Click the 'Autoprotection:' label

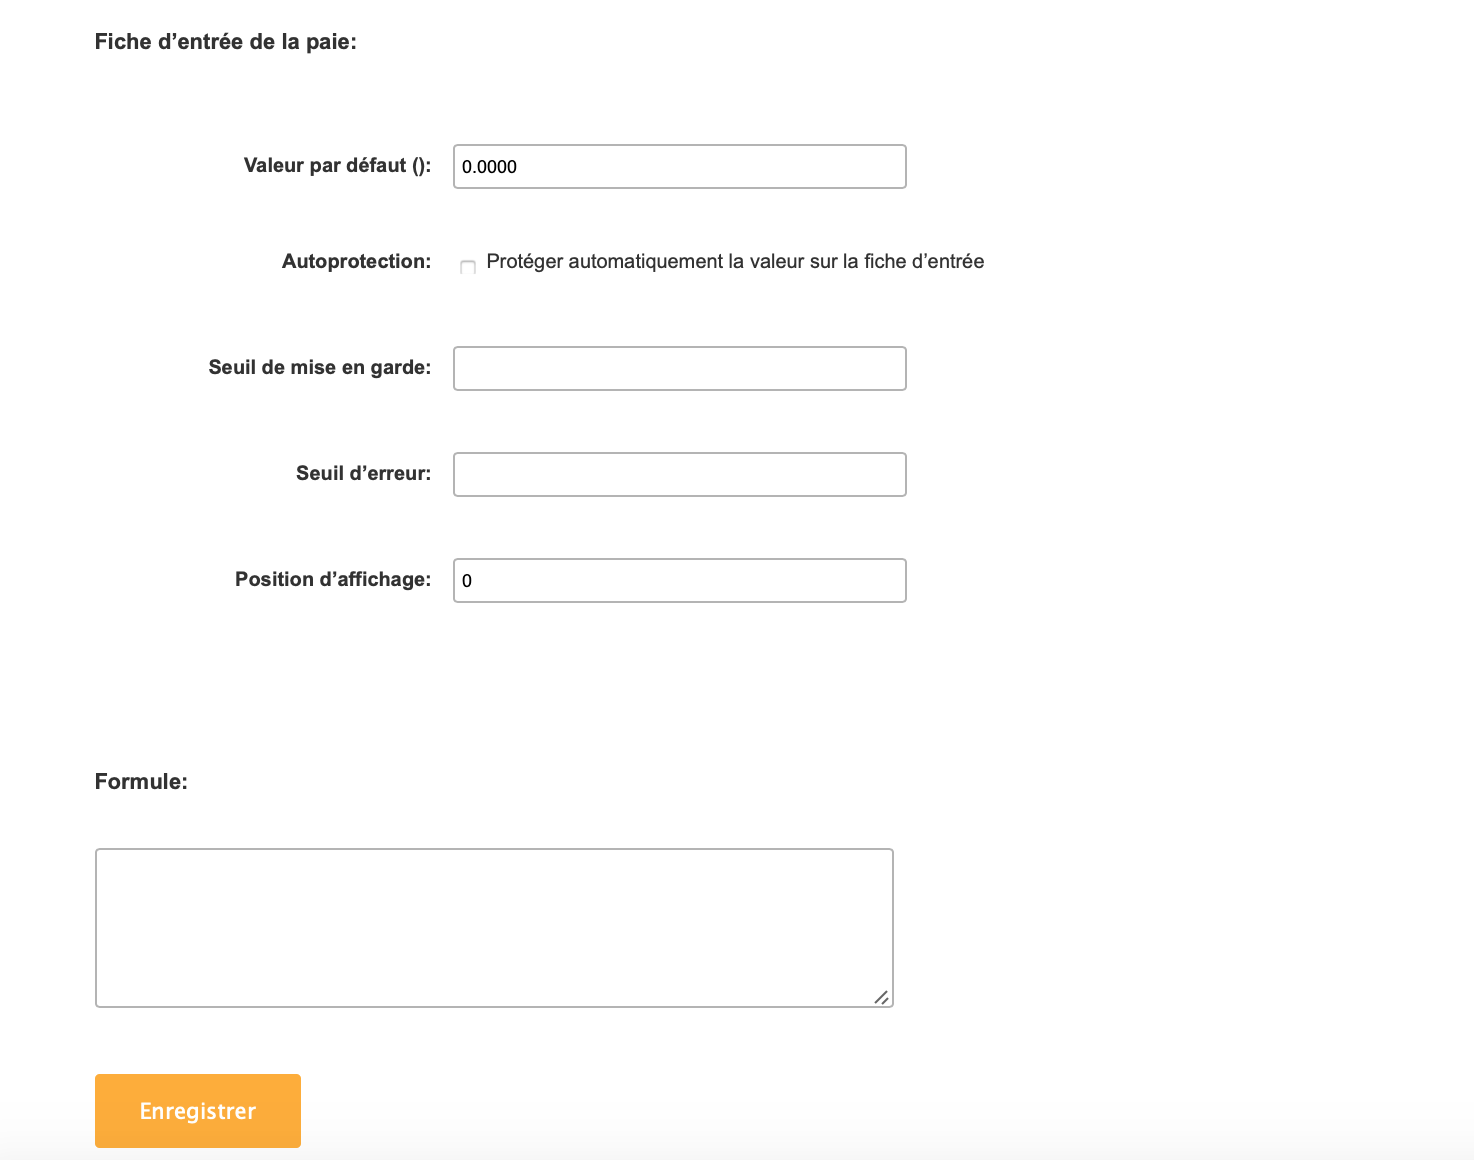(x=356, y=262)
